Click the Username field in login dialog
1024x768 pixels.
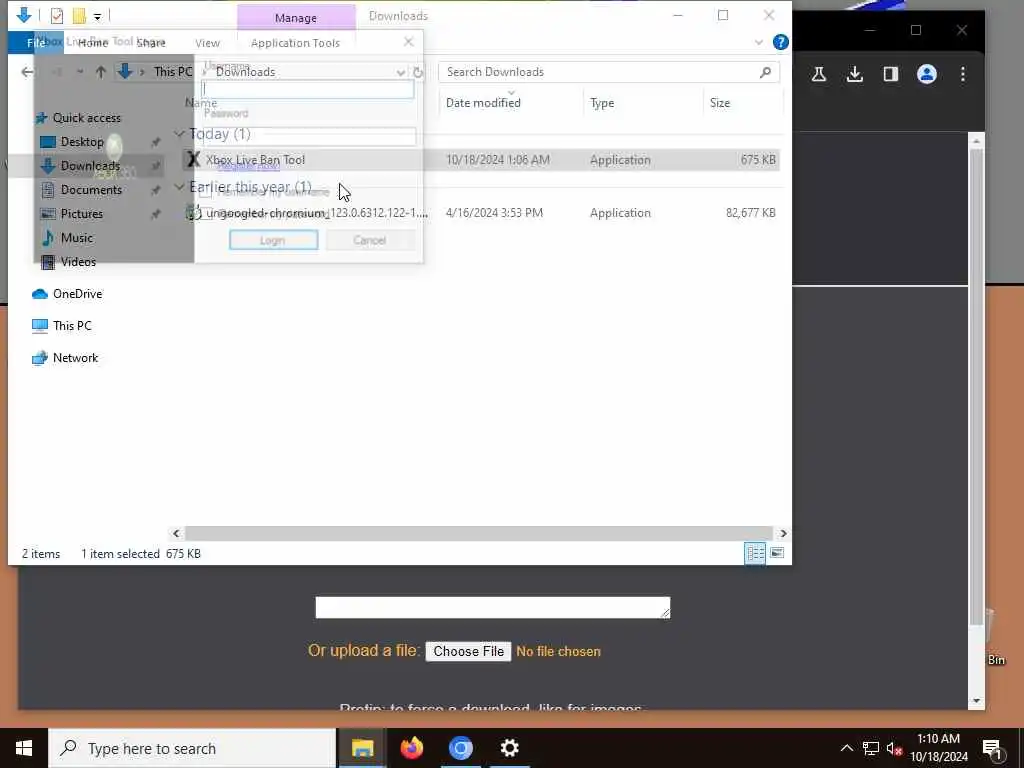[x=308, y=89]
